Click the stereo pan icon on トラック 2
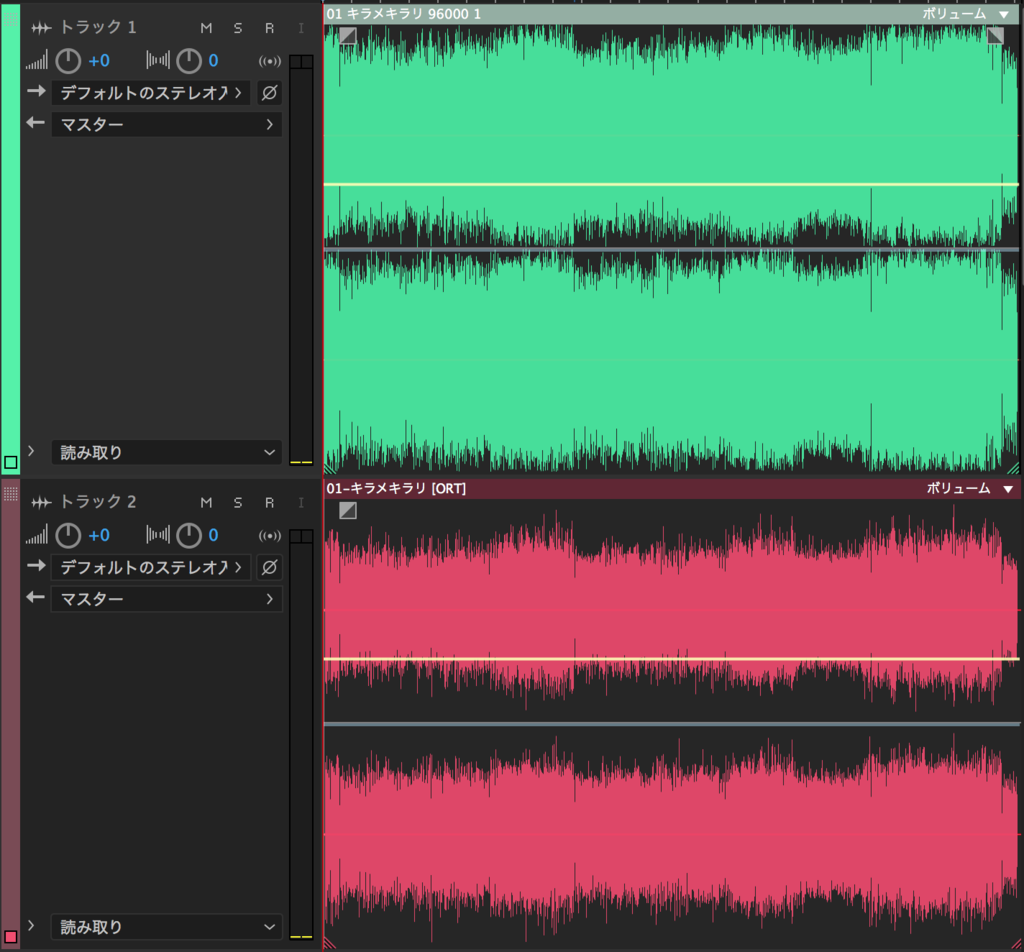Screen dimensions: 1024x952 click(158, 535)
